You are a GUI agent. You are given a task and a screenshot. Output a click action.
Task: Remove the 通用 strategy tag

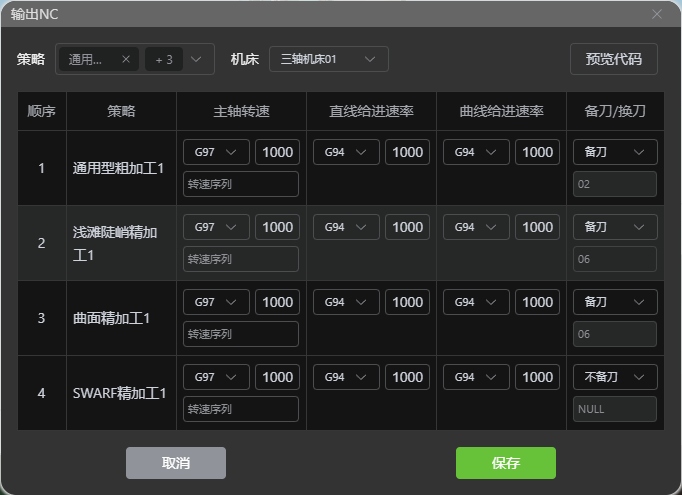tap(126, 59)
